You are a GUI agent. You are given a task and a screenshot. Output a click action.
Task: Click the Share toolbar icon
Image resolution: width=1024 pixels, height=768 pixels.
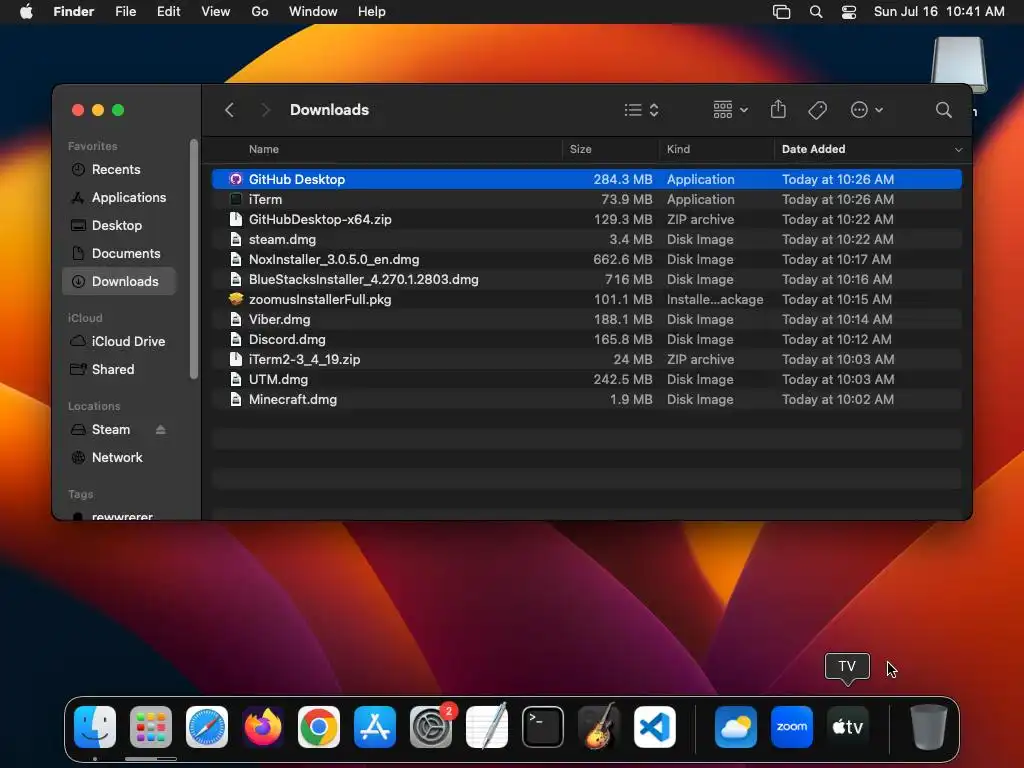[778, 109]
